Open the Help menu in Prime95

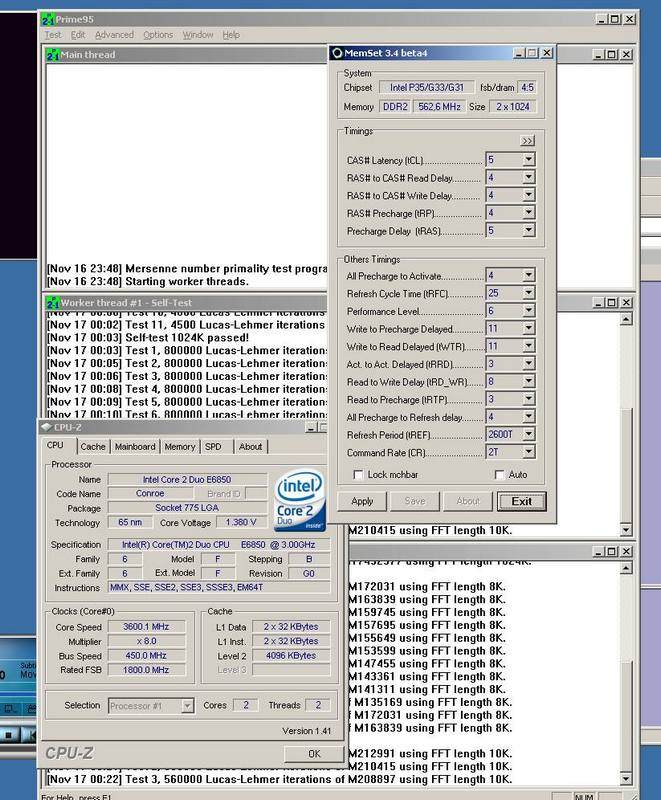pos(231,35)
